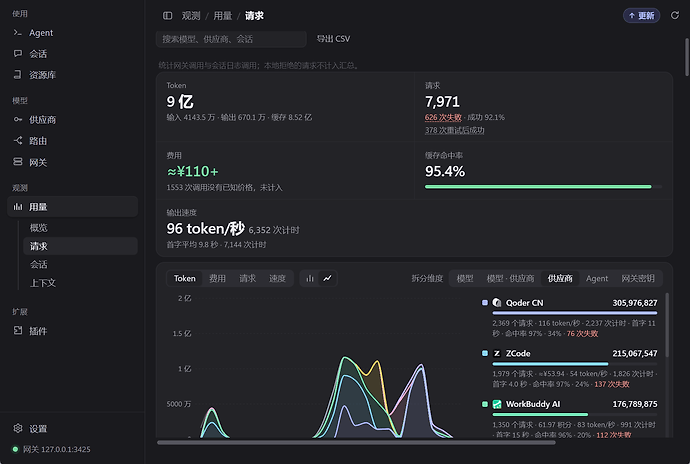Split by 网关密钥 dimension
Image resolution: width=690 pixels, height=464 pixels.
[638, 278]
